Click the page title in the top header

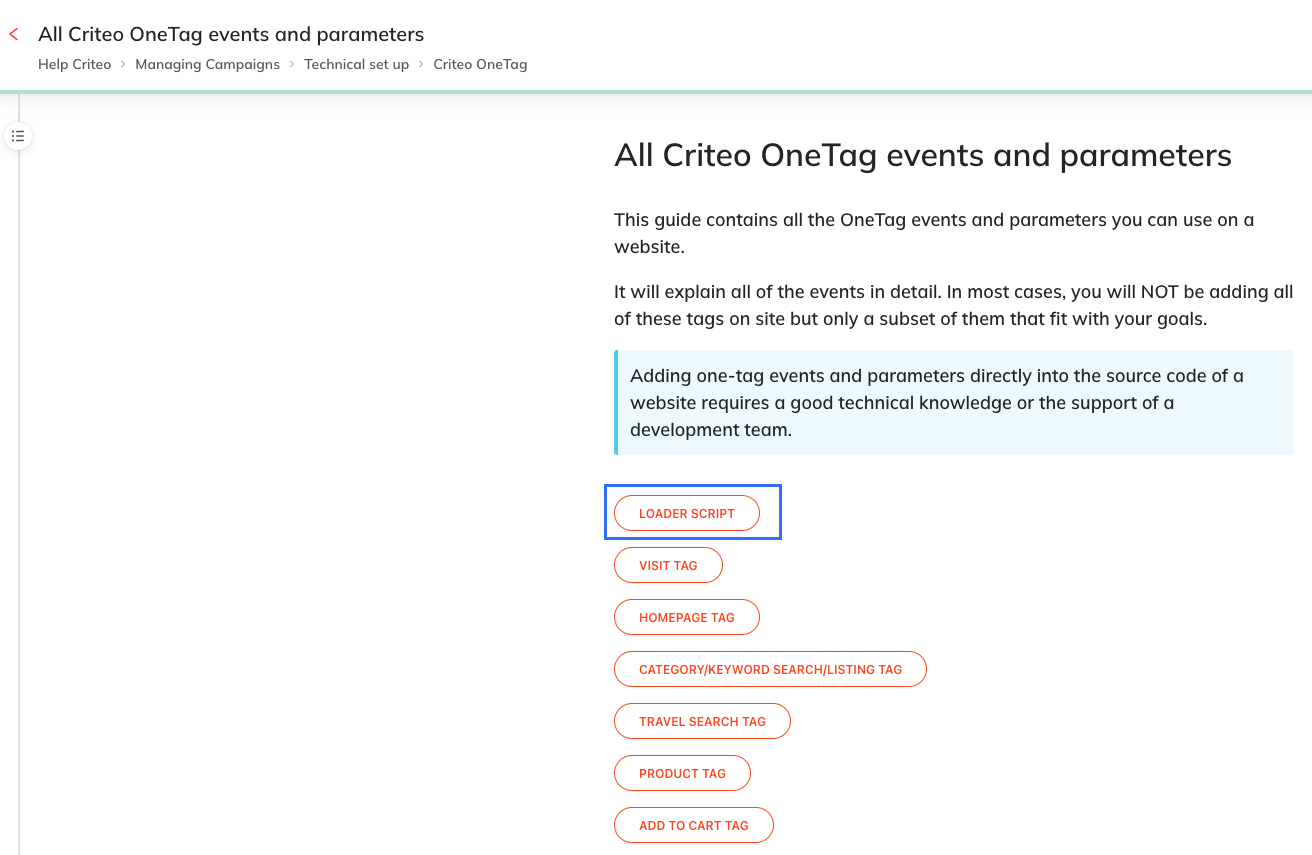coord(231,35)
